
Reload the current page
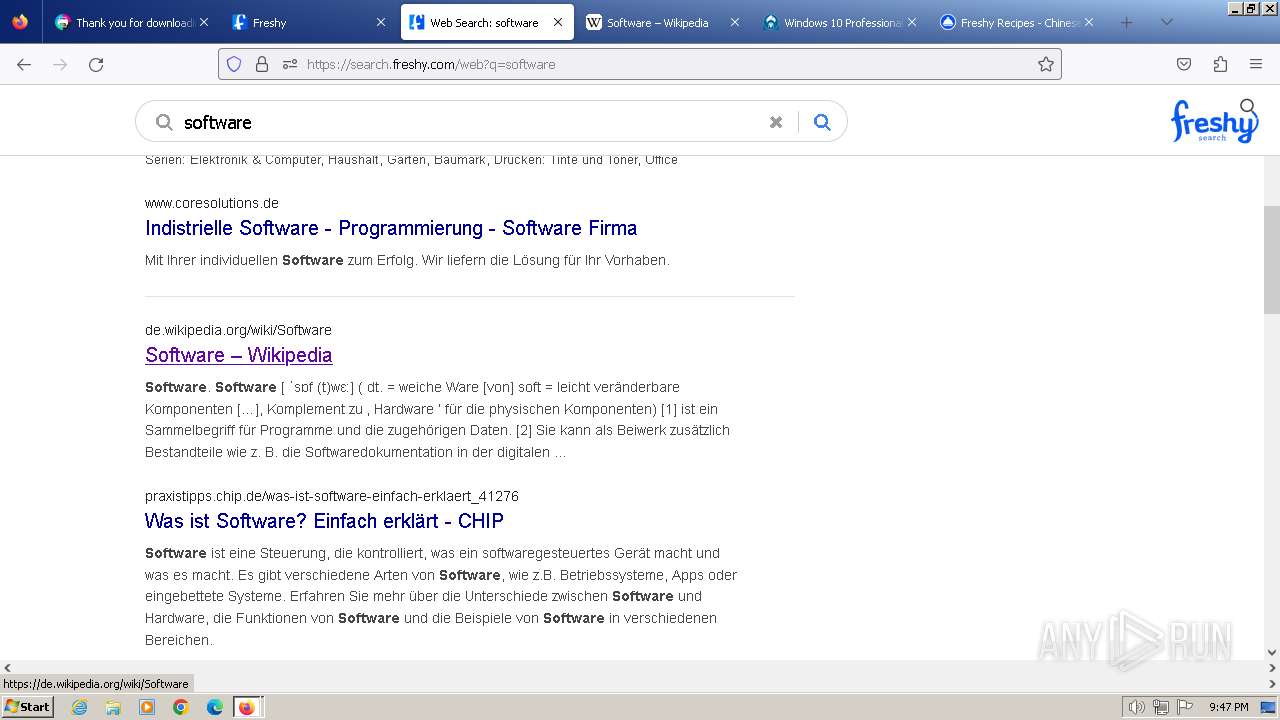tap(96, 64)
